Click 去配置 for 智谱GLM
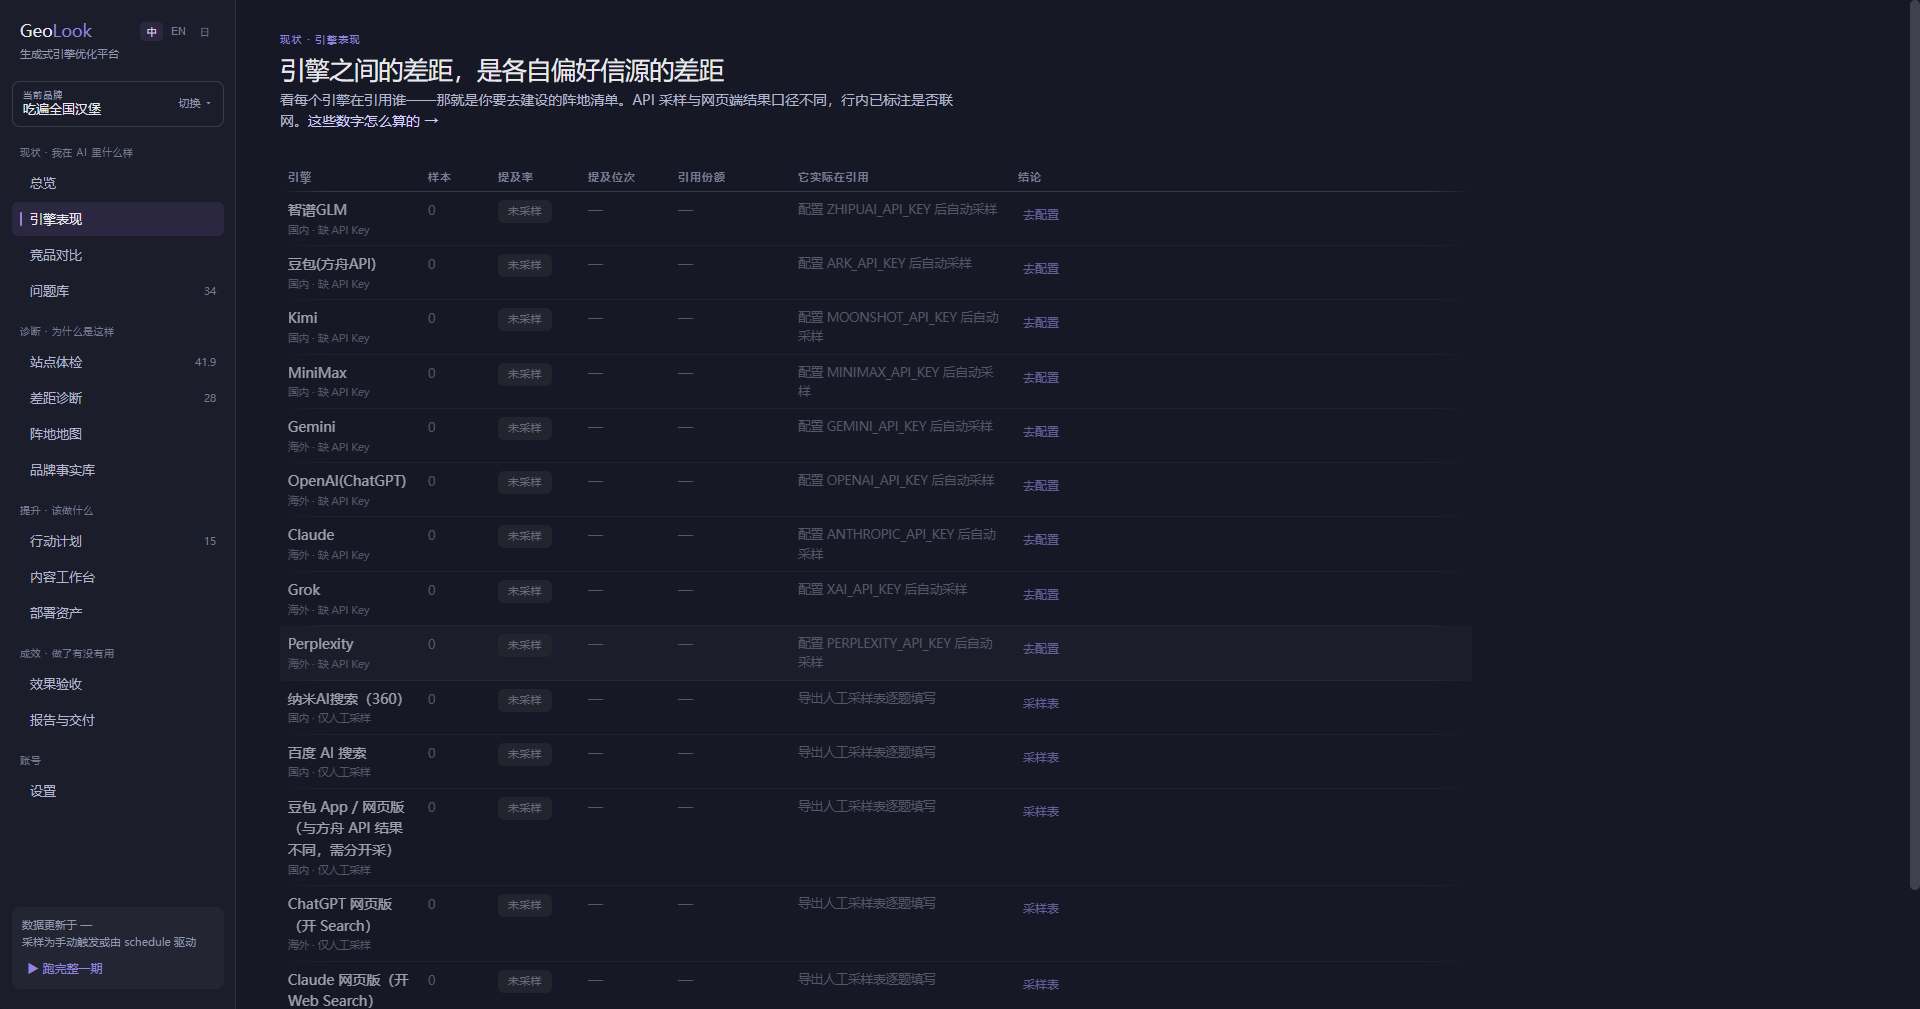Viewport: 1920px width, 1009px height. point(1040,214)
